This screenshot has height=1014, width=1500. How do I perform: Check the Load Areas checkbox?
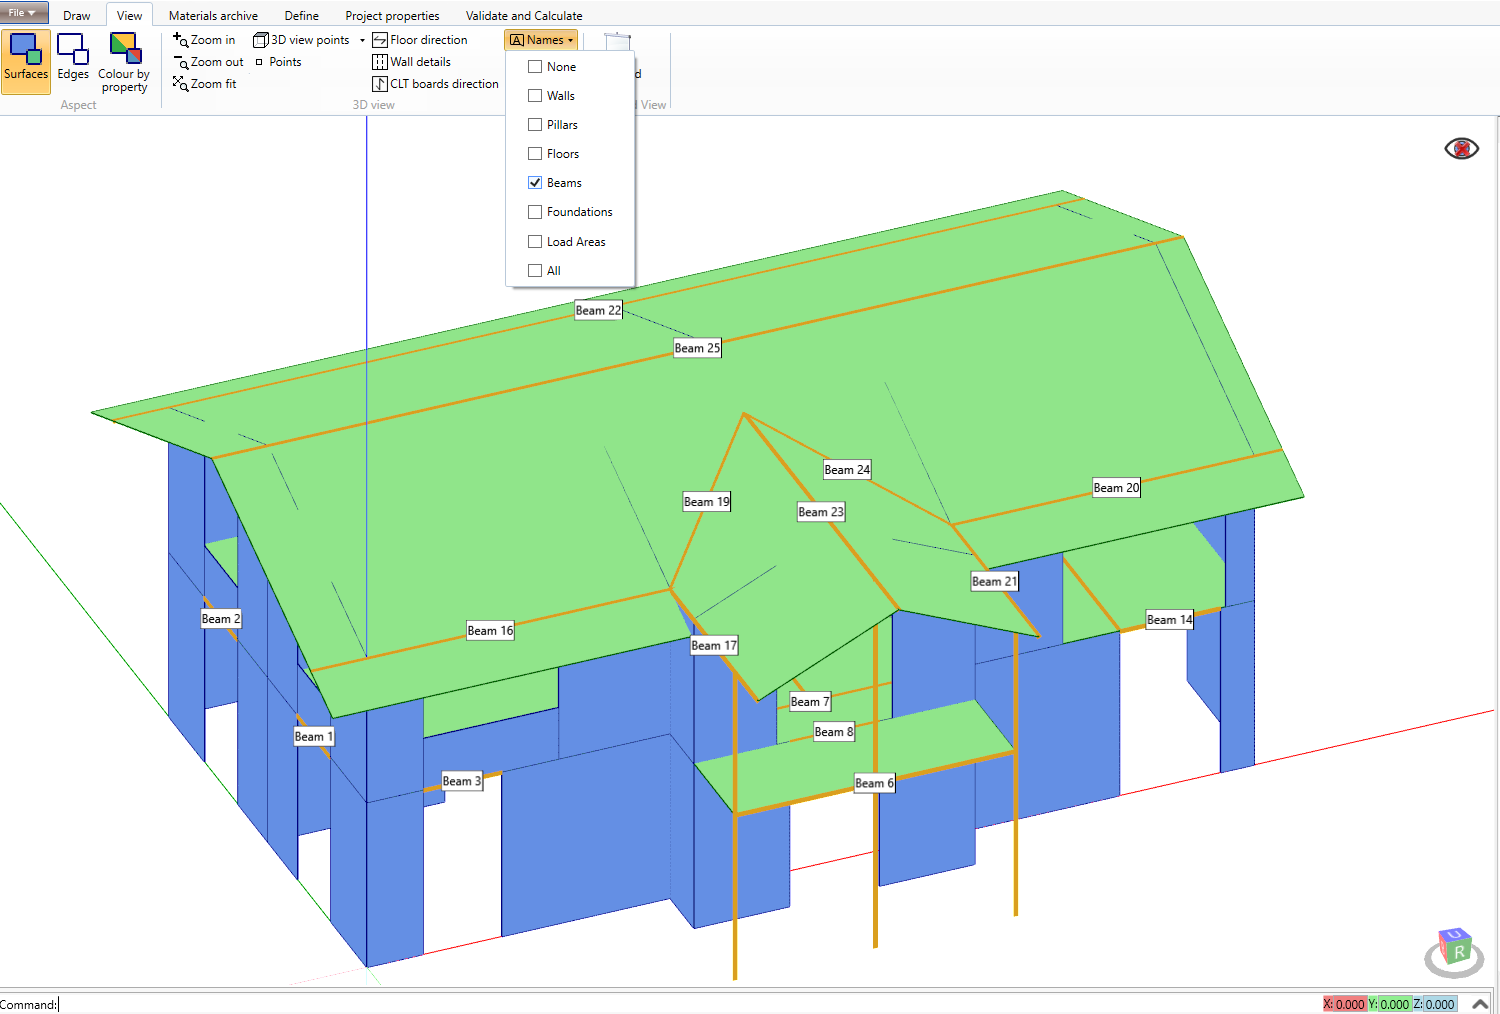click(535, 242)
